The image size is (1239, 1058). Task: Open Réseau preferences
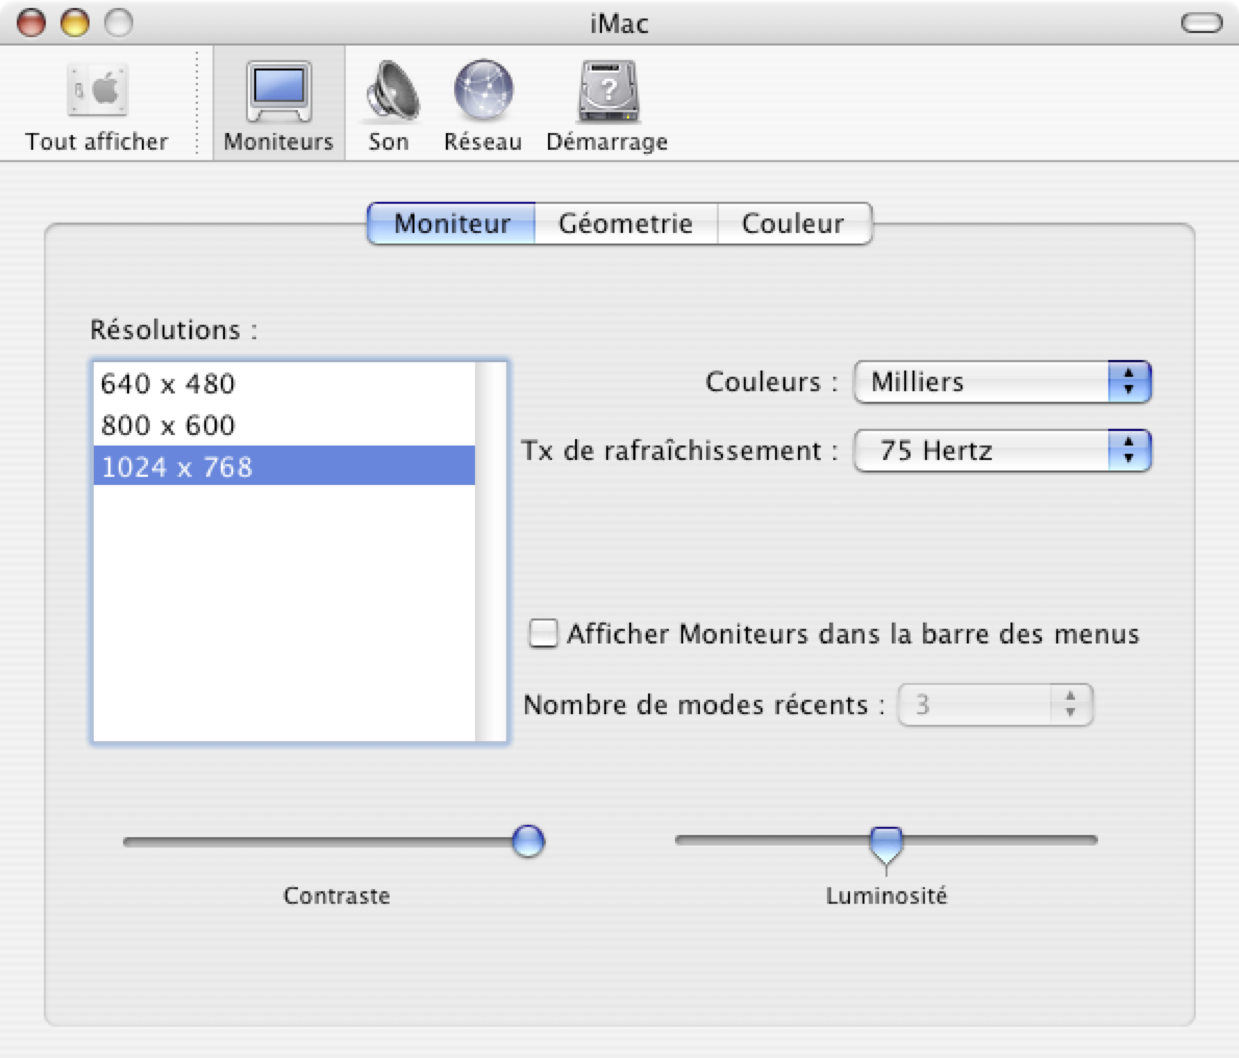(x=483, y=106)
